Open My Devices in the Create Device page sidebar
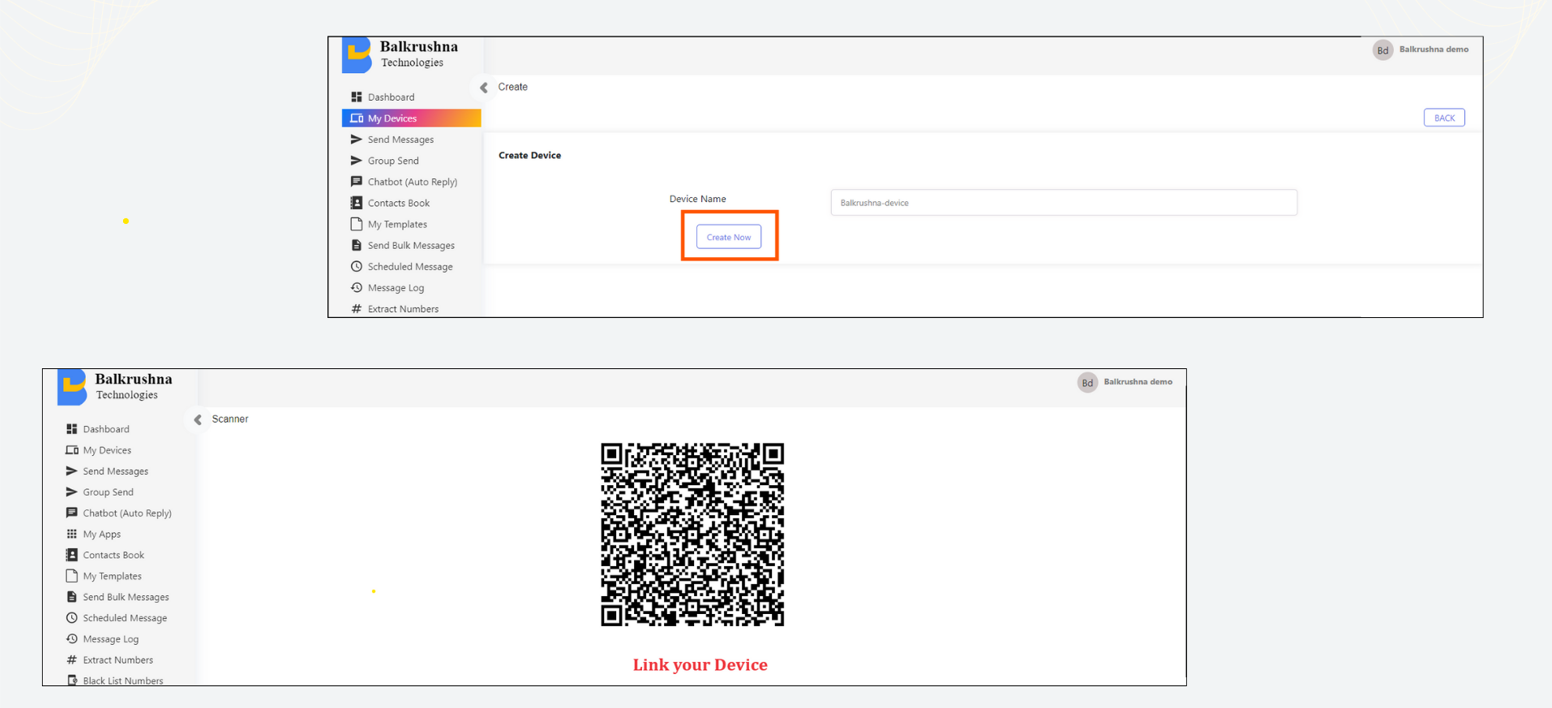1552x708 pixels. 411,118
